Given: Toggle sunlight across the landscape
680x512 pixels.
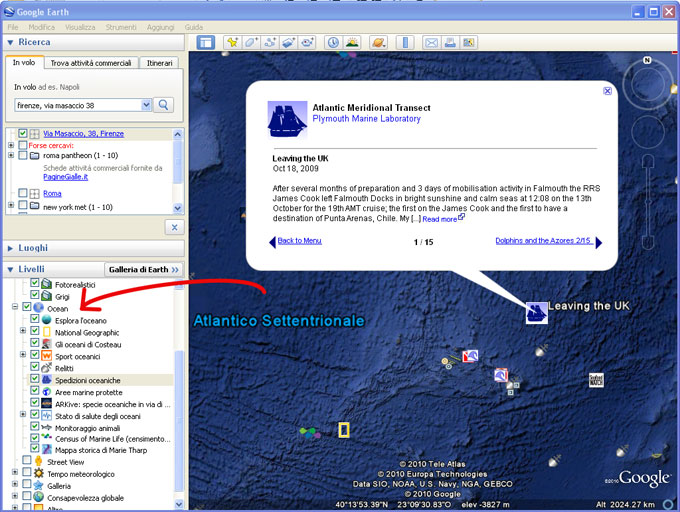Looking at the screenshot, I should pyautogui.click(x=352, y=42).
